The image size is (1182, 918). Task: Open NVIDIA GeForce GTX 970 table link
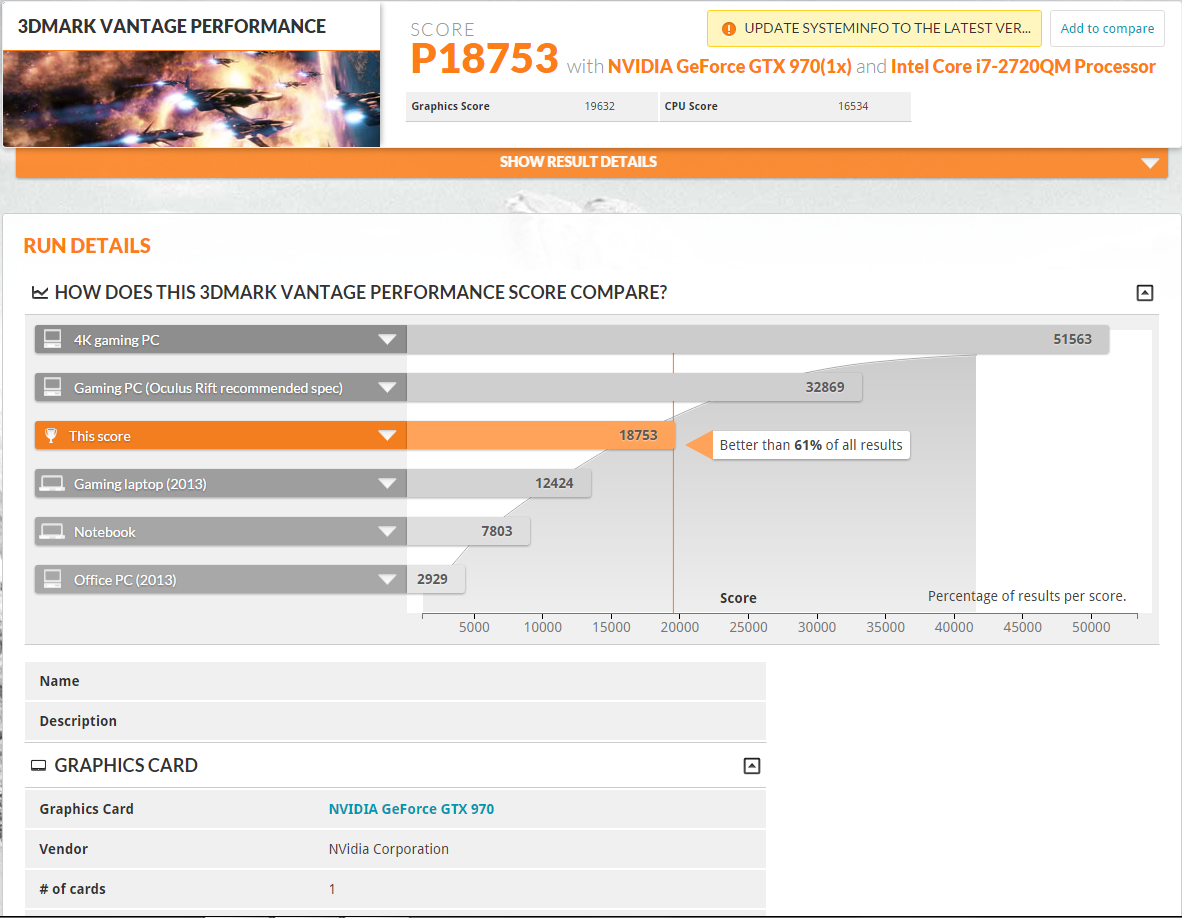tap(412, 809)
